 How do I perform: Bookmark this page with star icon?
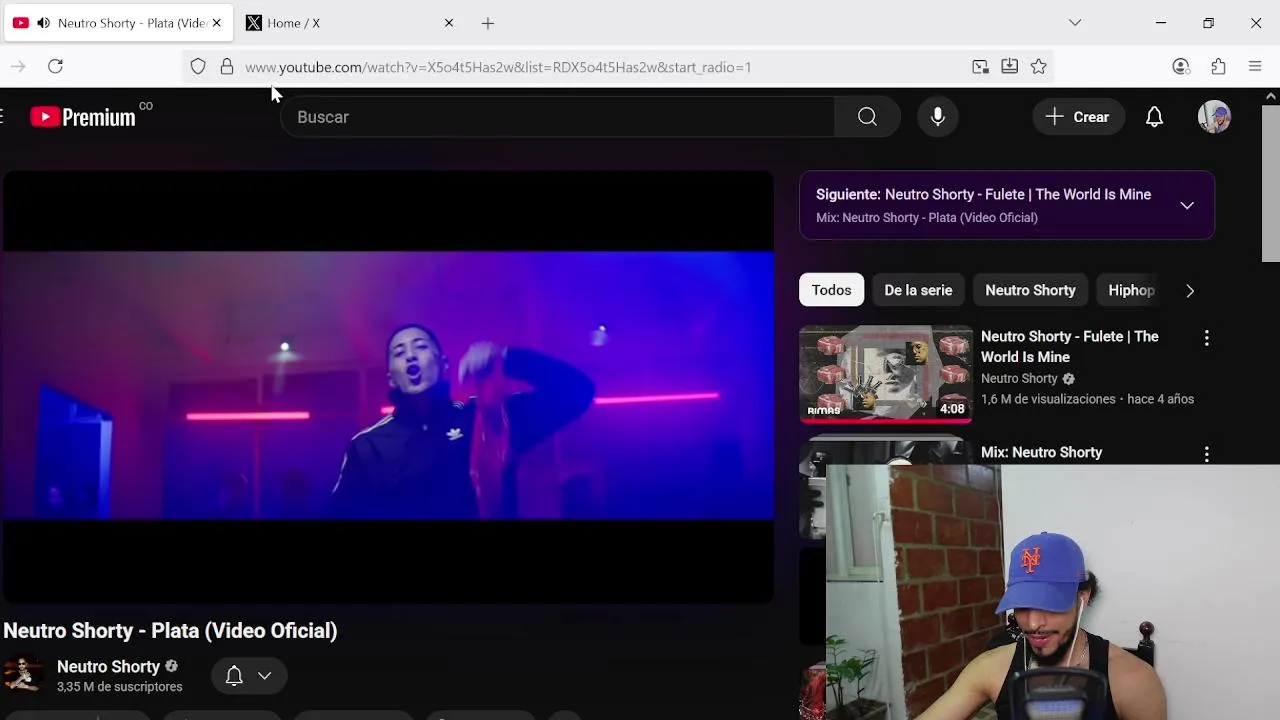(1039, 67)
